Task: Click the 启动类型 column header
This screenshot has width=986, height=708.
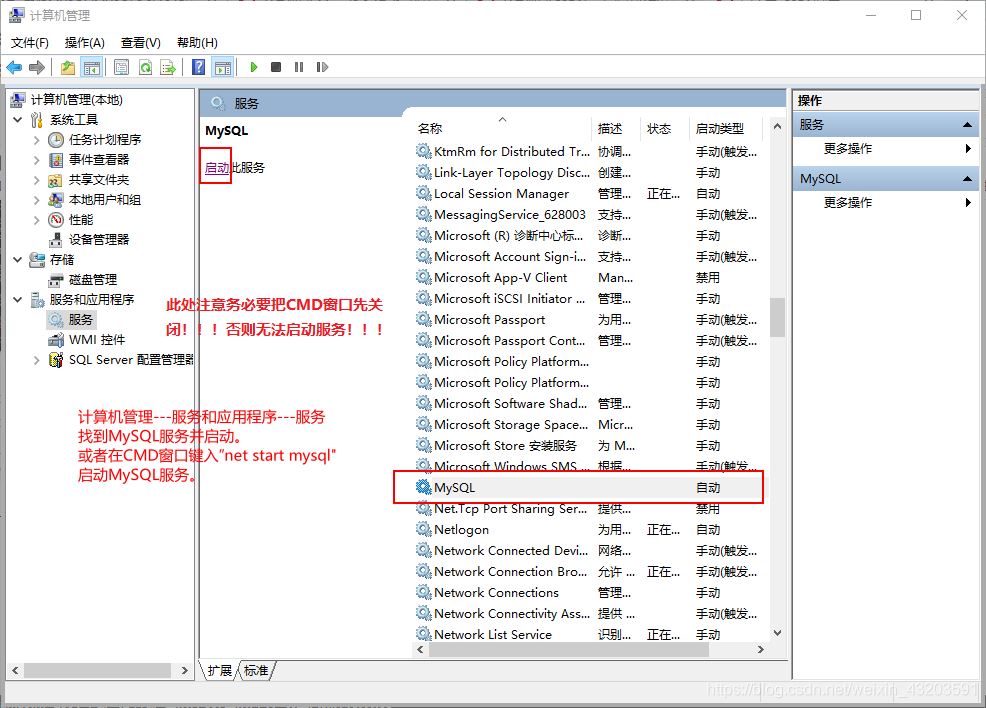Action: tap(720, 129)
